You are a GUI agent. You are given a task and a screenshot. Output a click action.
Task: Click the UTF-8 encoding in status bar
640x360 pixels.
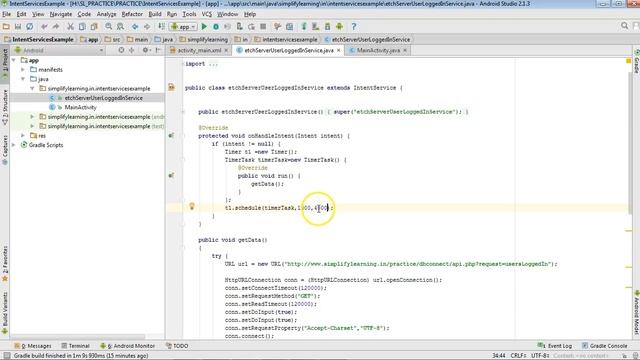[540, 356]
